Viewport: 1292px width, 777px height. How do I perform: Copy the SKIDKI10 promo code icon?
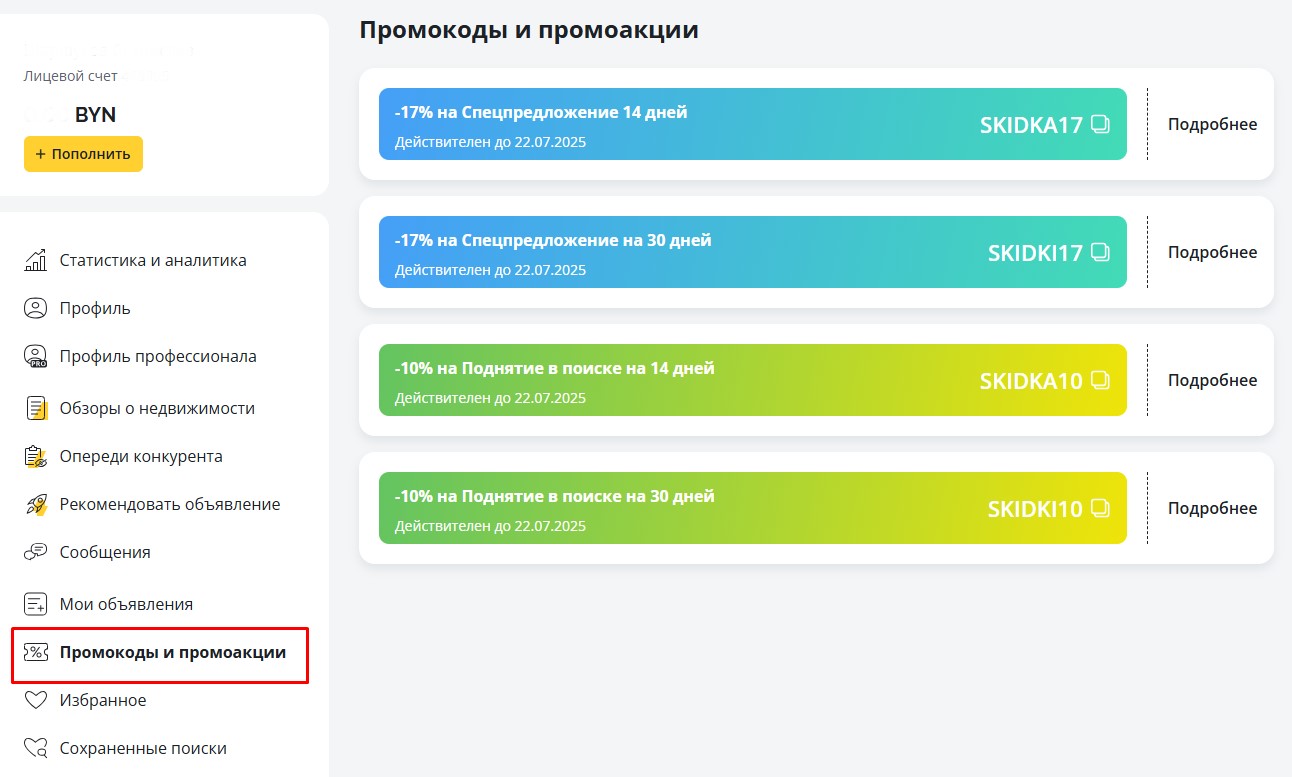[x=1100, y=509]
